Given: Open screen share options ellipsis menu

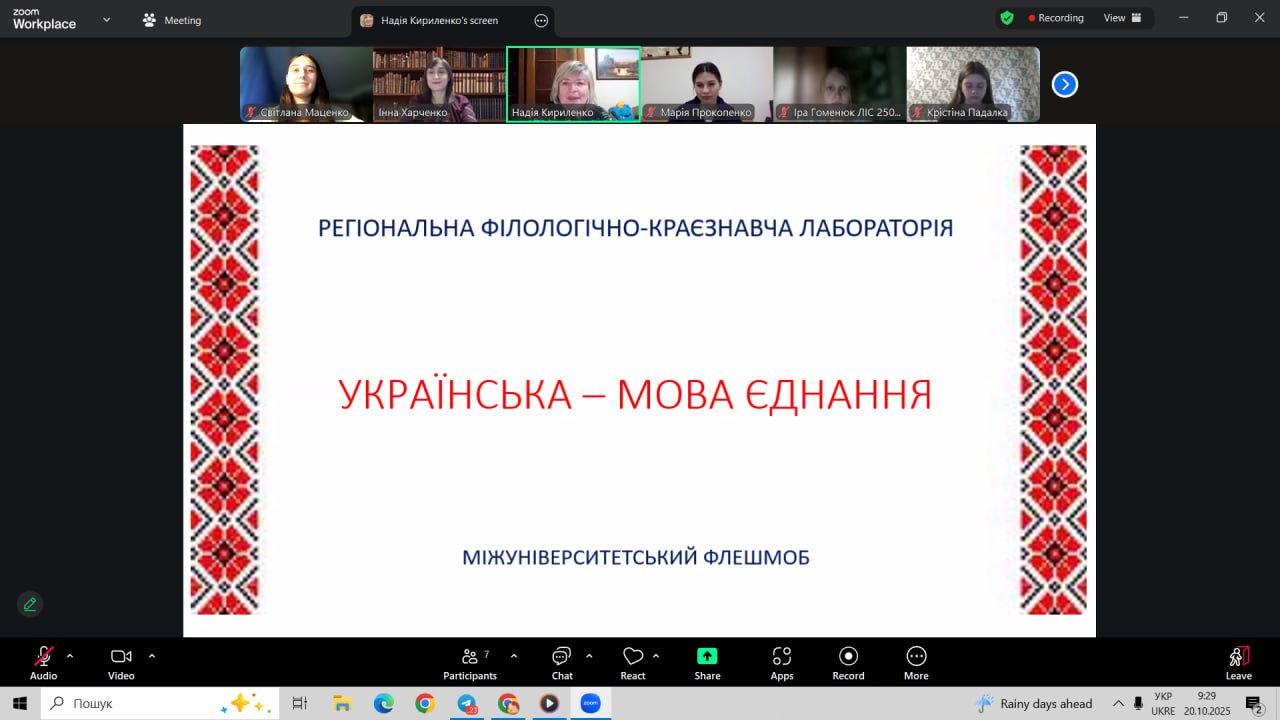Looking at the screenshot, I should (541, 20).
